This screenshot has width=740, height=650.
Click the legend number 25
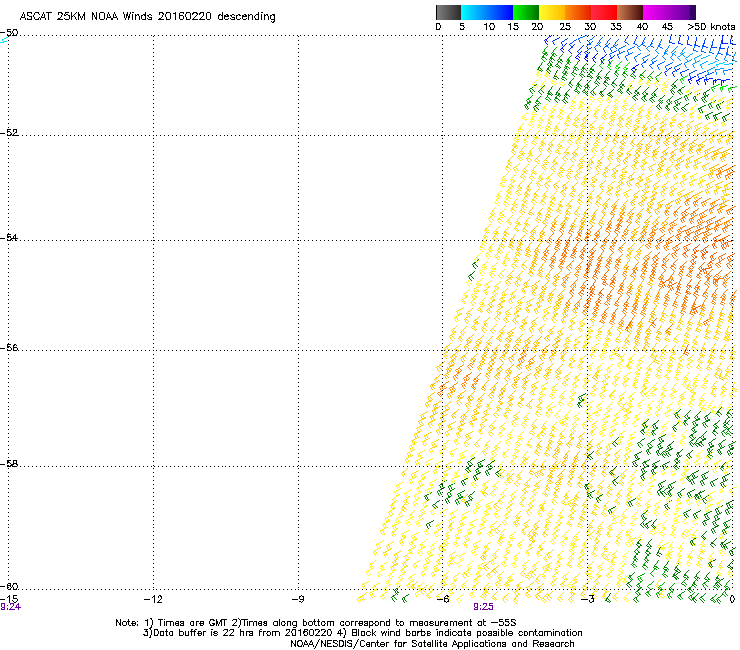565,27
